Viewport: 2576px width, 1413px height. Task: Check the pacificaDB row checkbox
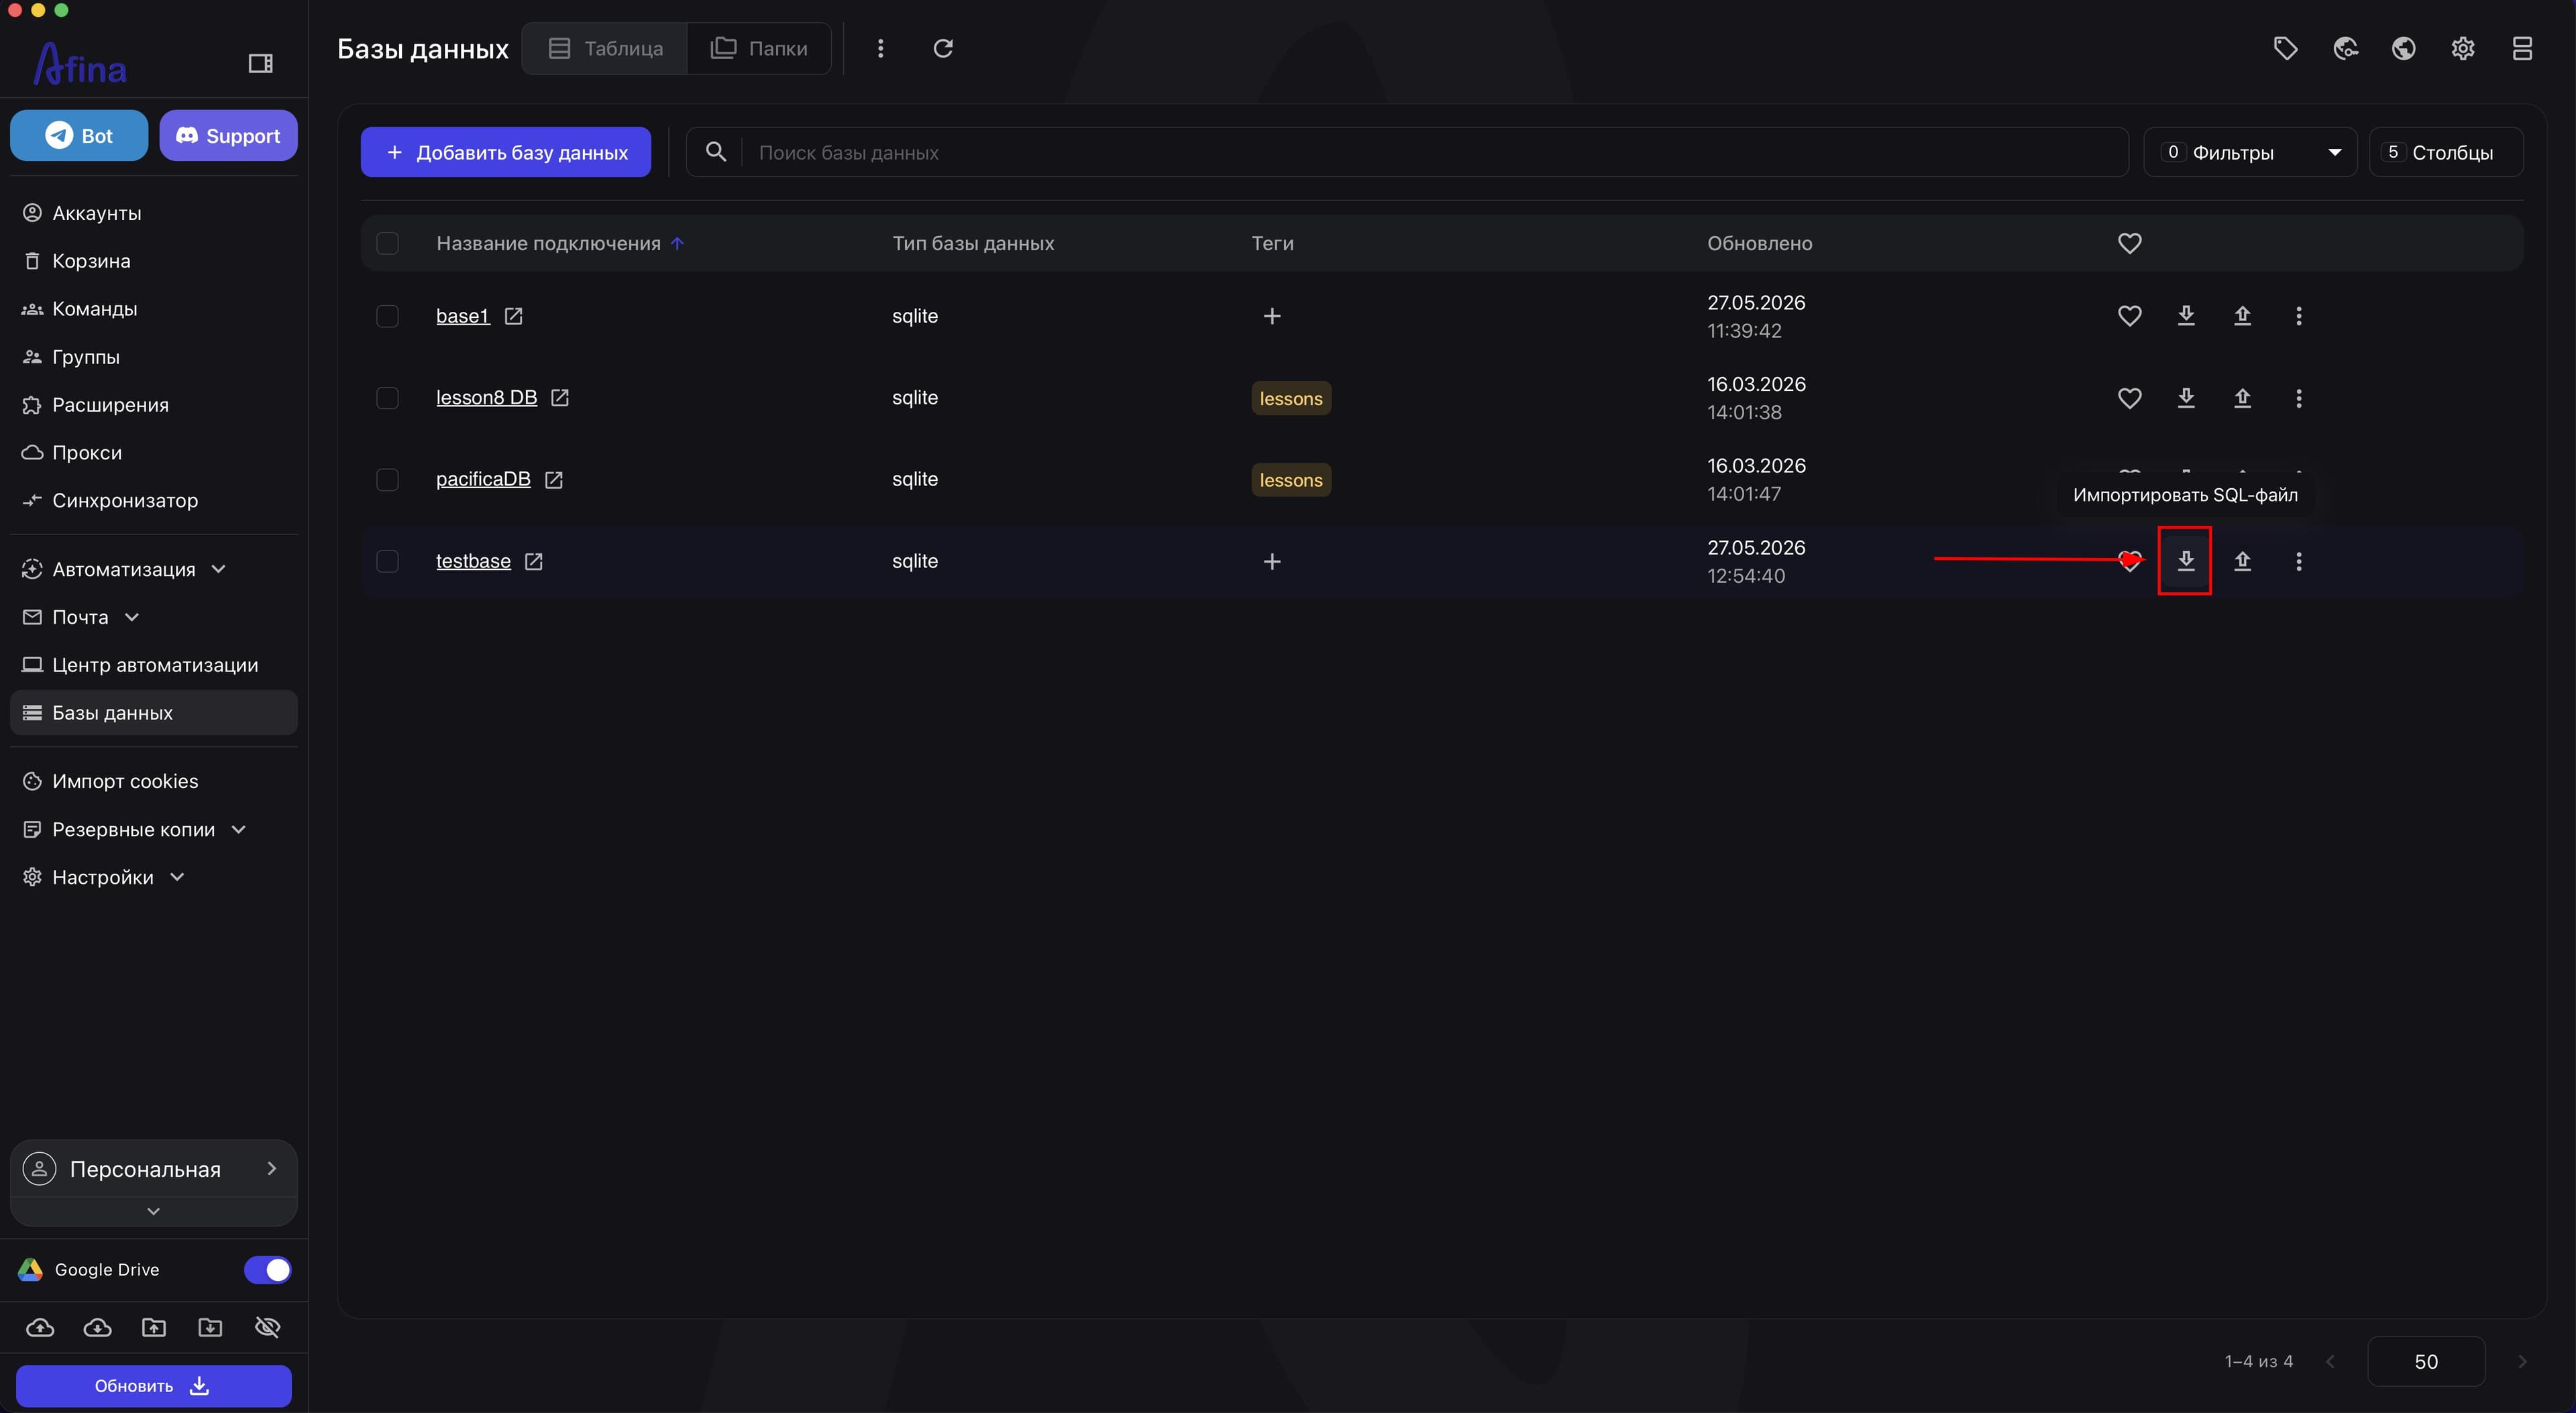[x=387, y=480]
